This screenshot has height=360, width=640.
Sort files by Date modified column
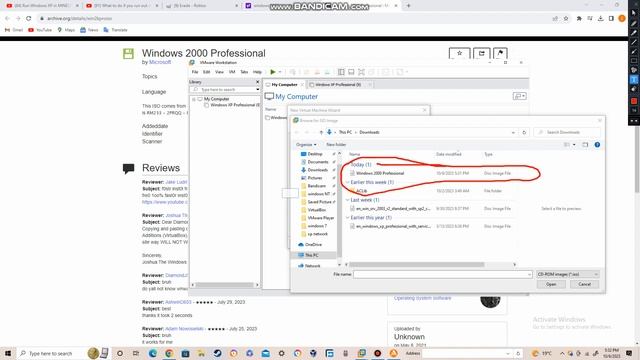tap(449, 154)
